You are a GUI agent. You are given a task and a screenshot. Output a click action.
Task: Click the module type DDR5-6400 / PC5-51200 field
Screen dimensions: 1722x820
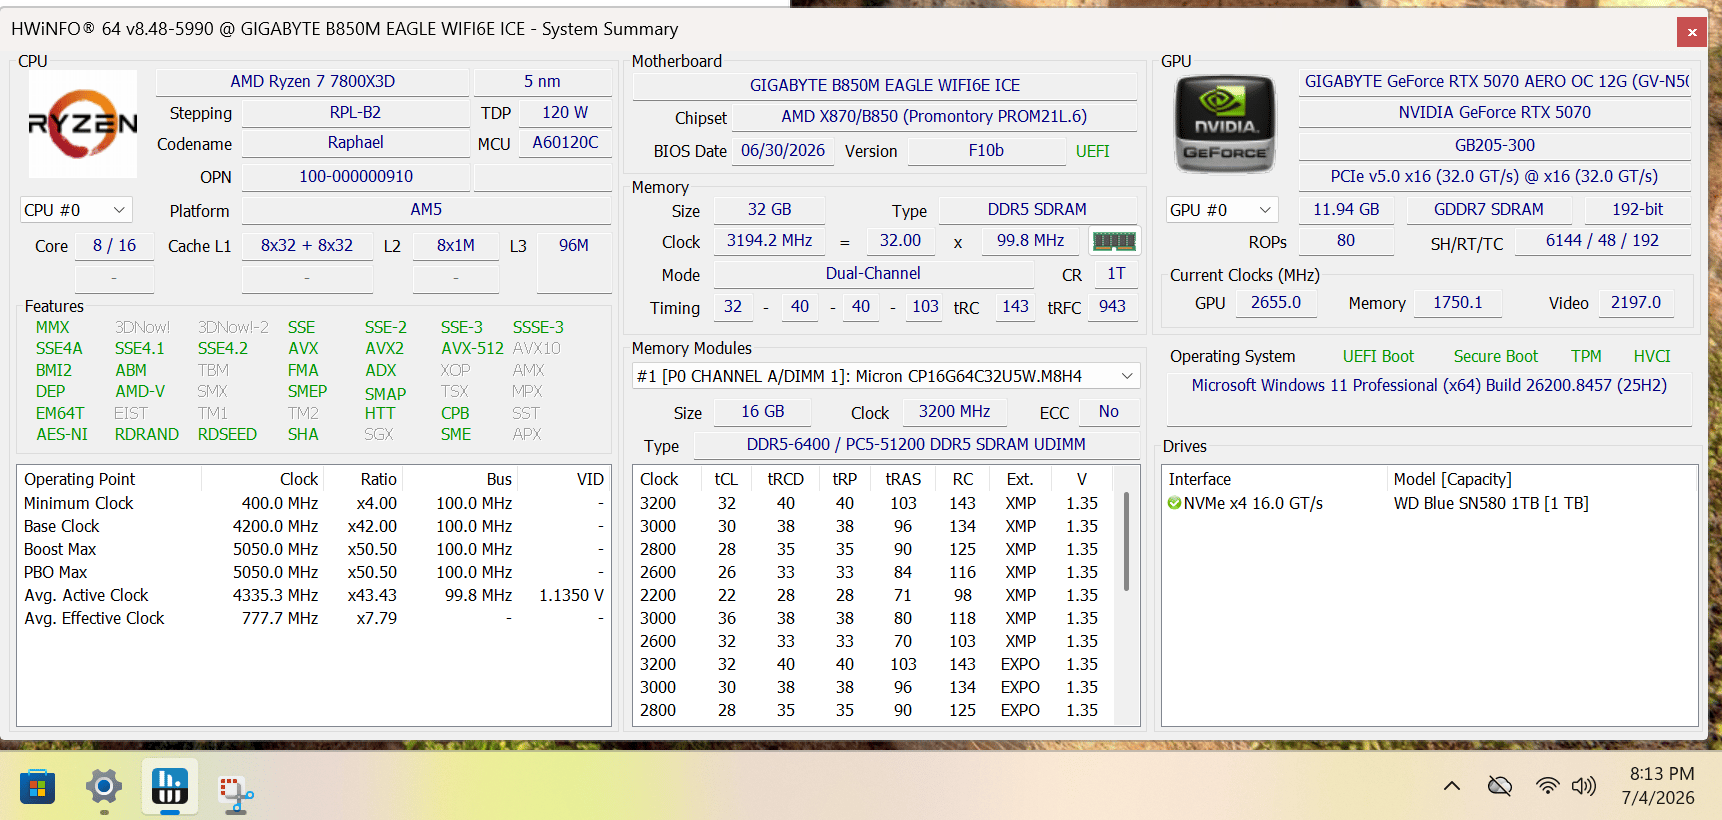pyautogui.click(x=916, y=445)
